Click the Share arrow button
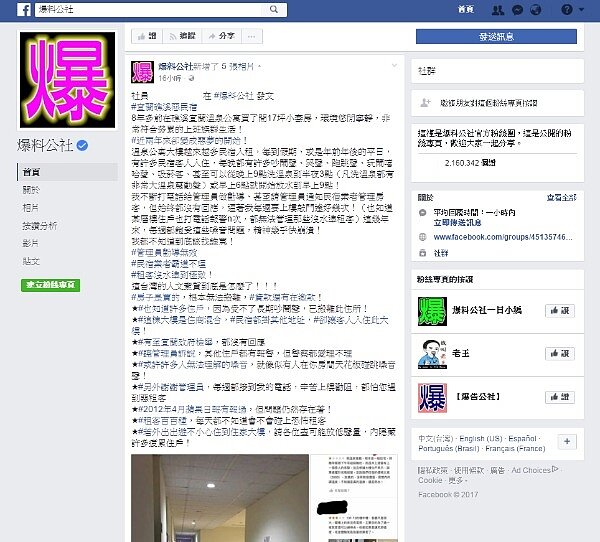The width and height of the screenshot is (600, 542). coord(221,36)
